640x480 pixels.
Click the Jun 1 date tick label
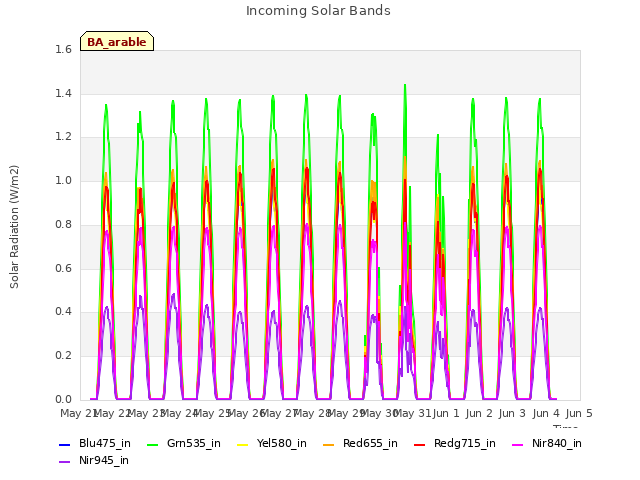pos(446,413)
